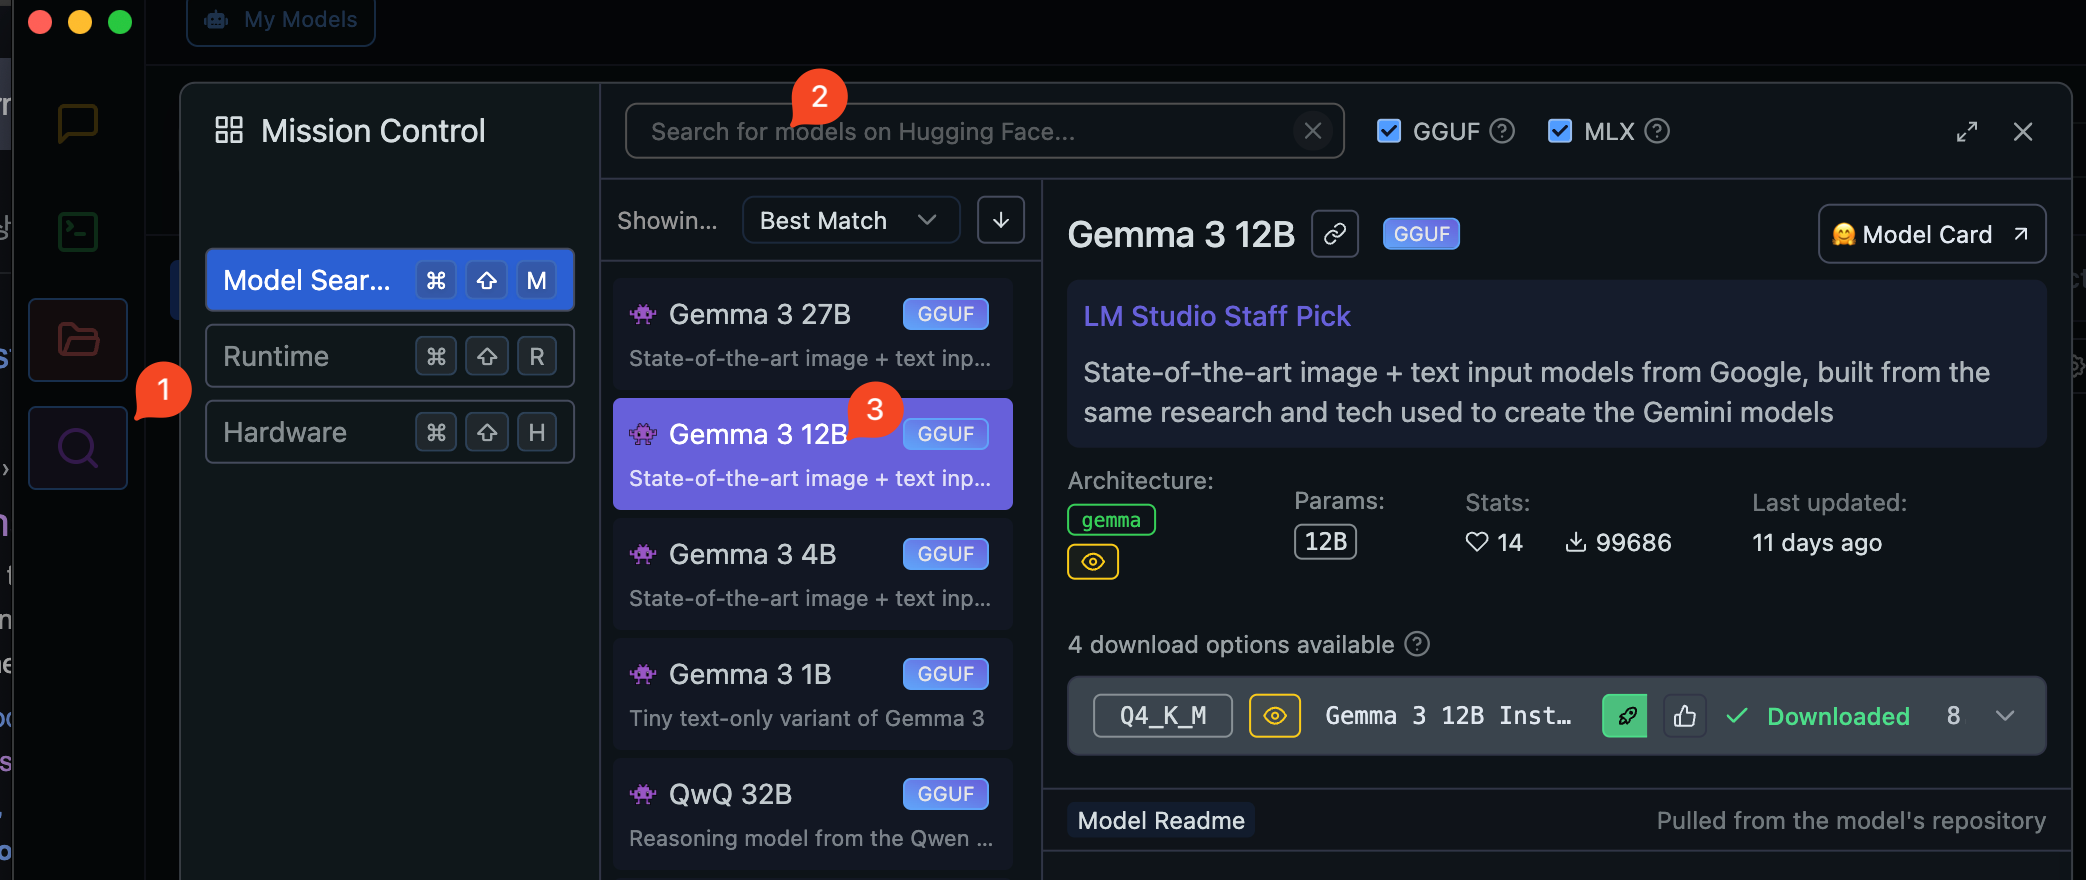This screenshot has width=2086, height=880.
Task: Click the 'Tiny text-only variant of Gemma 3' description
Action: [807, 718]
